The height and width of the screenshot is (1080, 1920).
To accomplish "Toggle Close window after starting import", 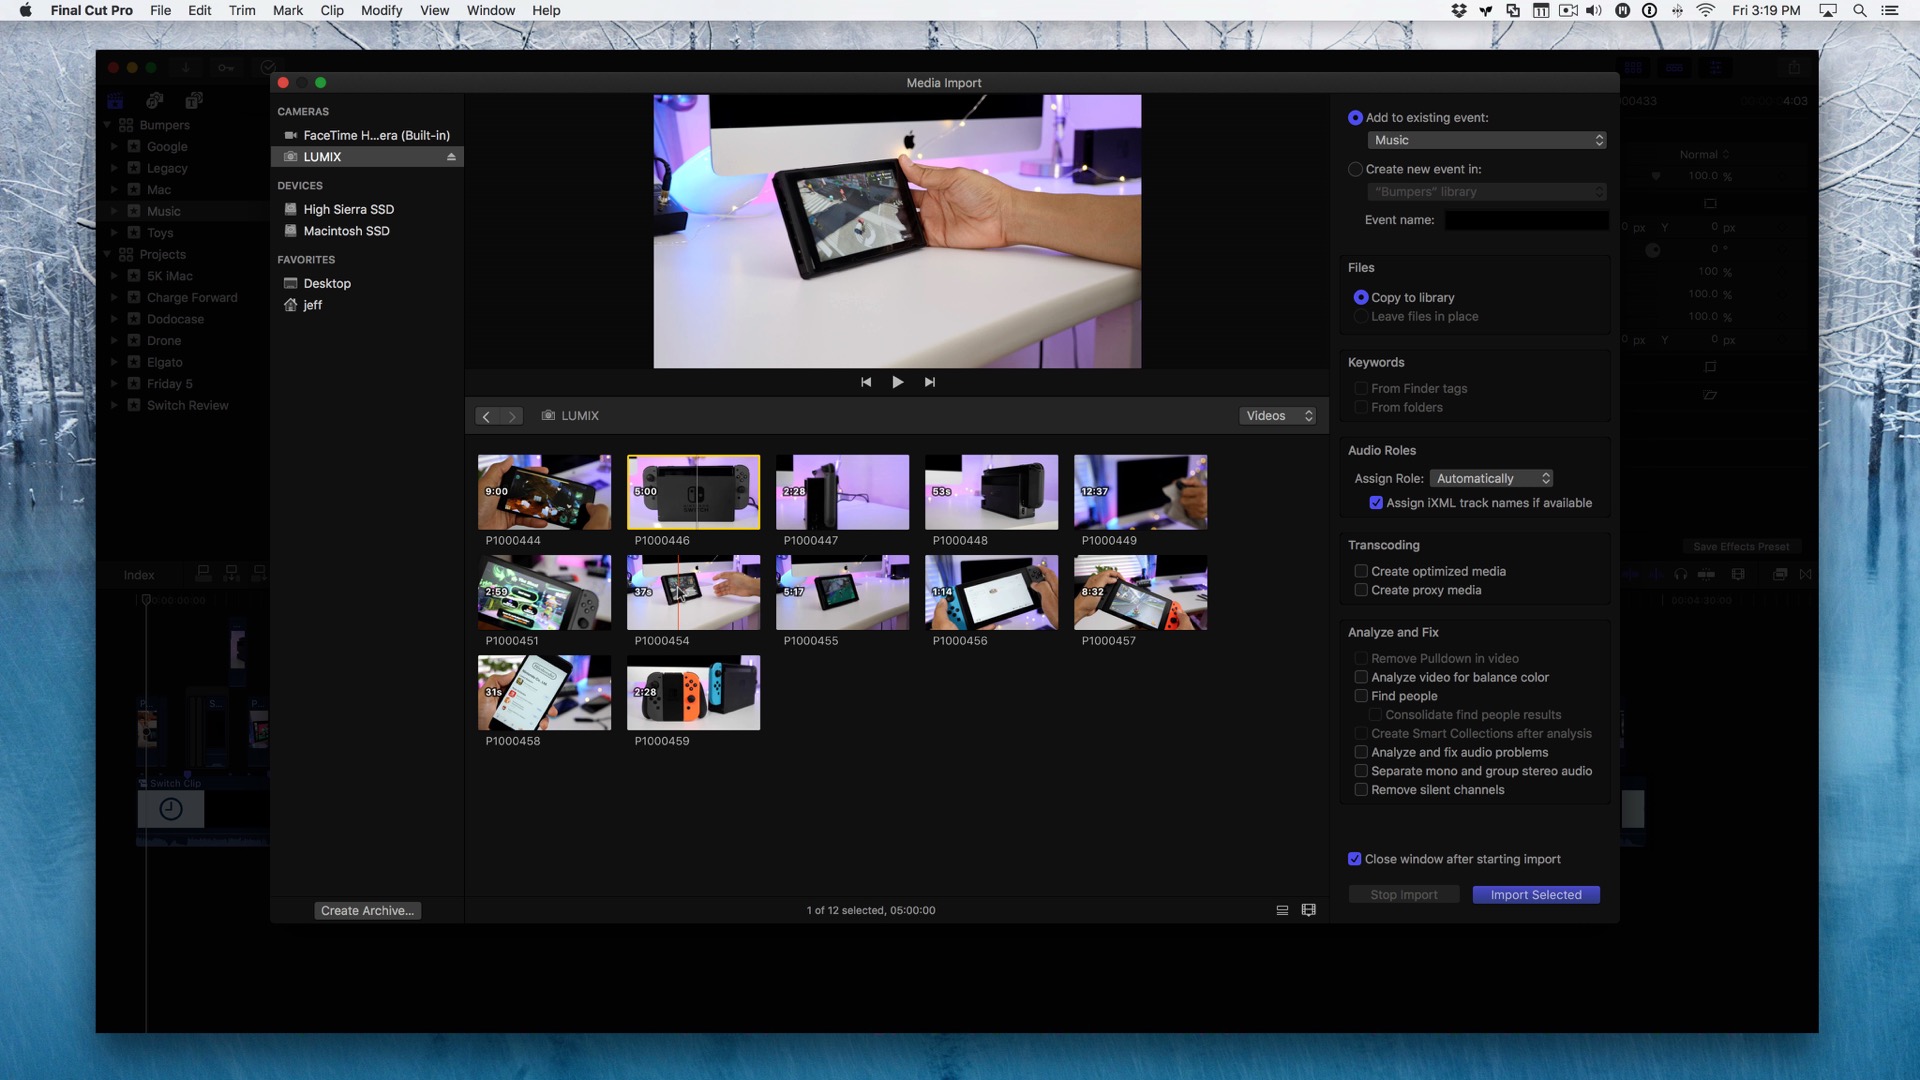I will coord(1354,859).
